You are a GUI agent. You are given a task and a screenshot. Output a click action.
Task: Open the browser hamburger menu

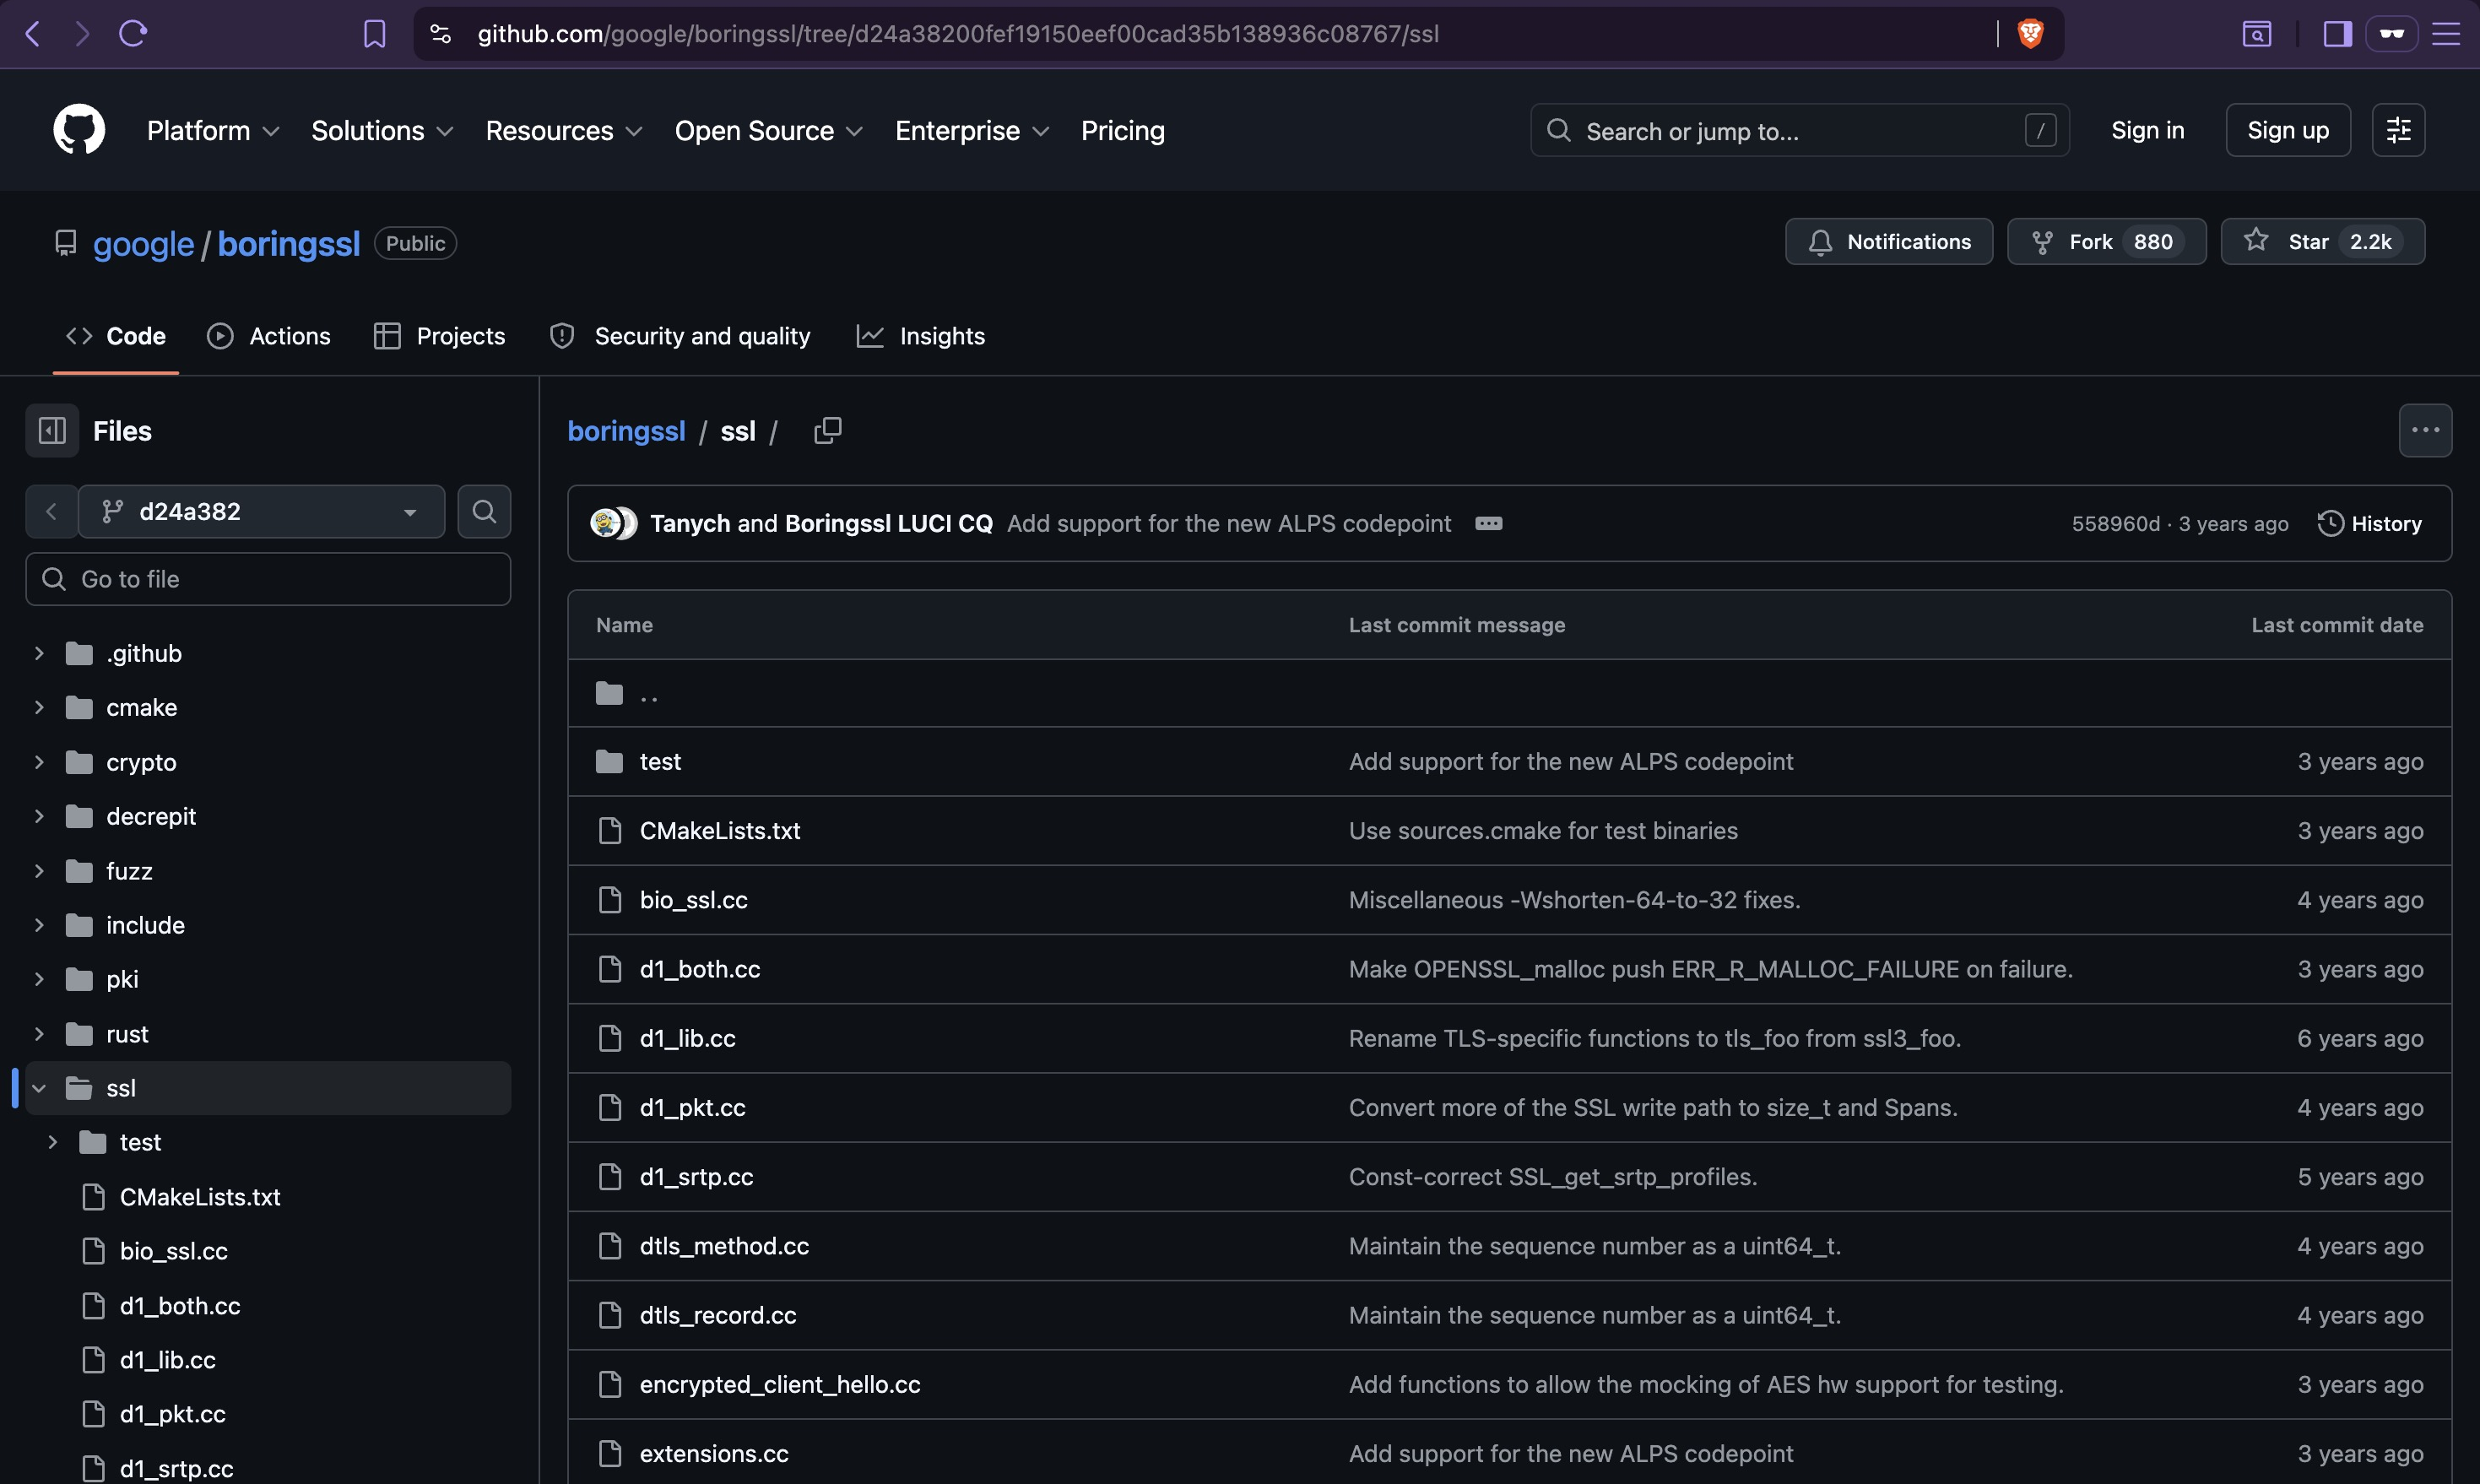point(2445,34)
